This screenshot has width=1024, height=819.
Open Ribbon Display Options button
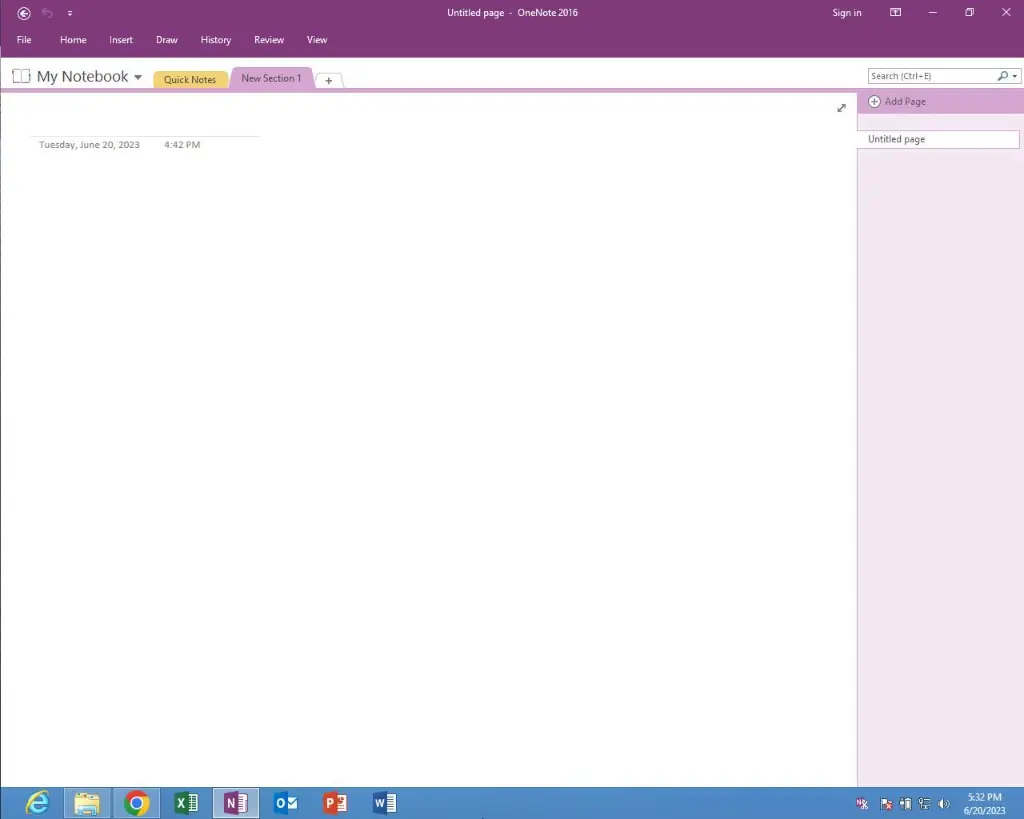click(895, 13)
